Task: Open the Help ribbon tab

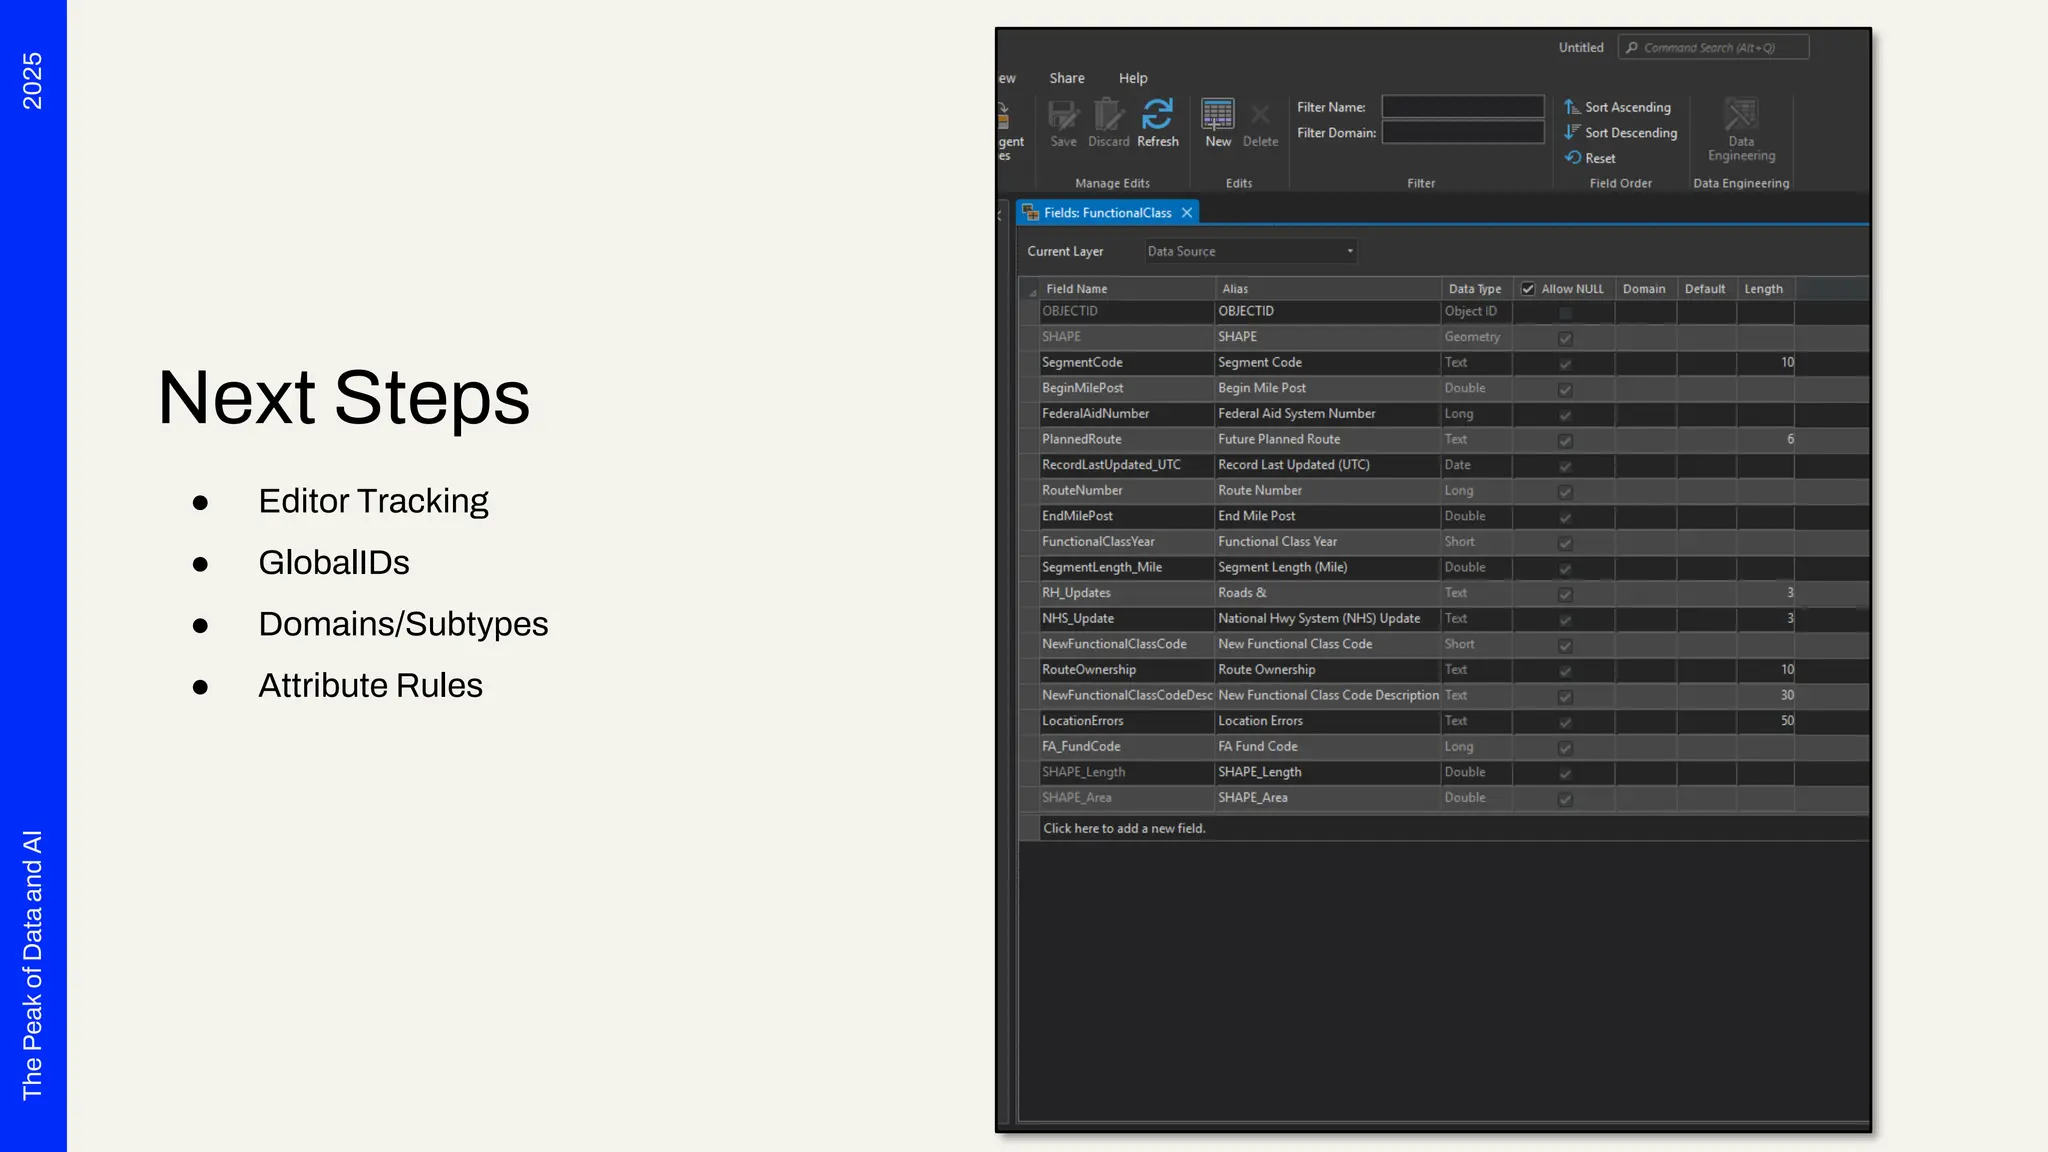Action: tap(1132, 78)
